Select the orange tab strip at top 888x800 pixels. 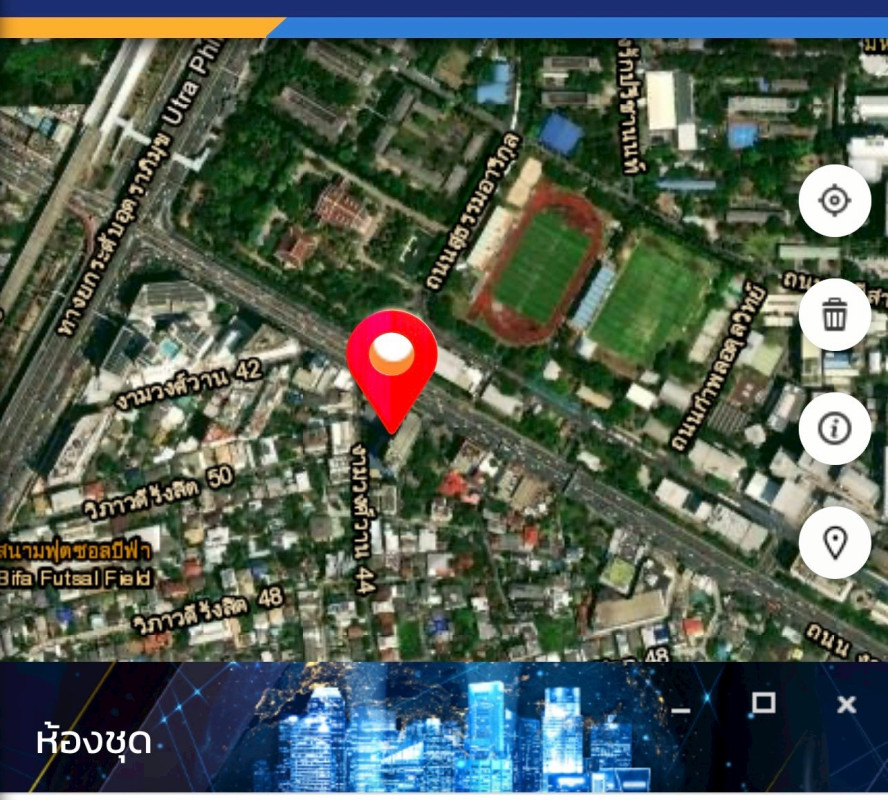[x=140, y=27]
